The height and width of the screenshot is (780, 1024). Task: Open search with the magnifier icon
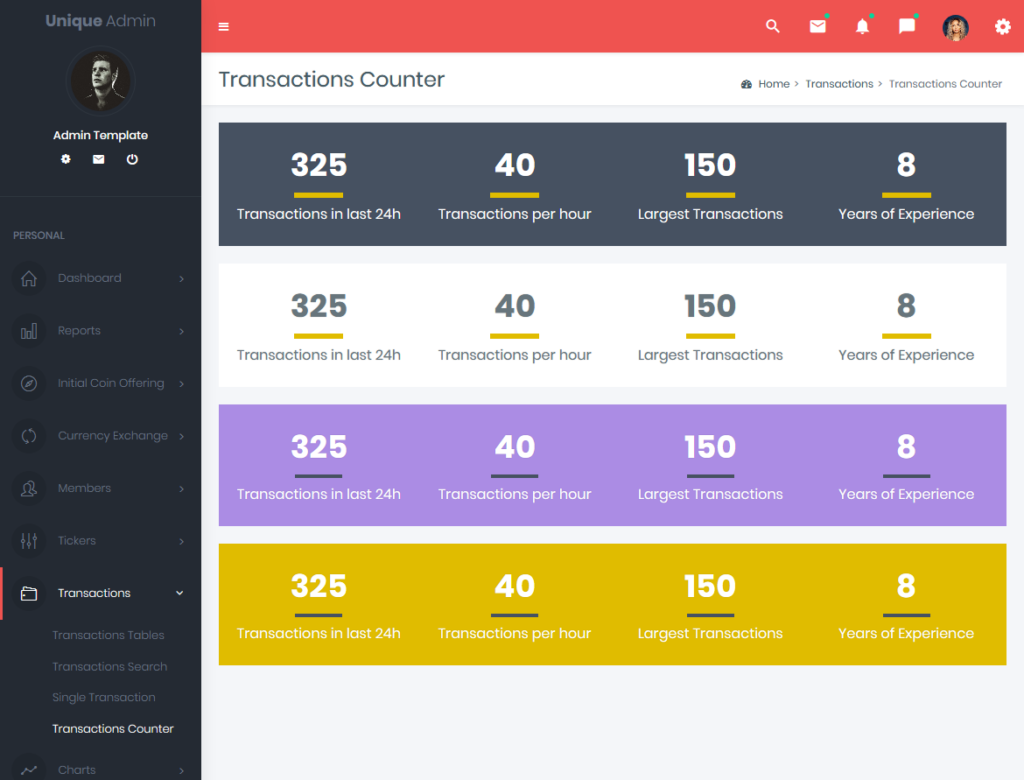772,27
